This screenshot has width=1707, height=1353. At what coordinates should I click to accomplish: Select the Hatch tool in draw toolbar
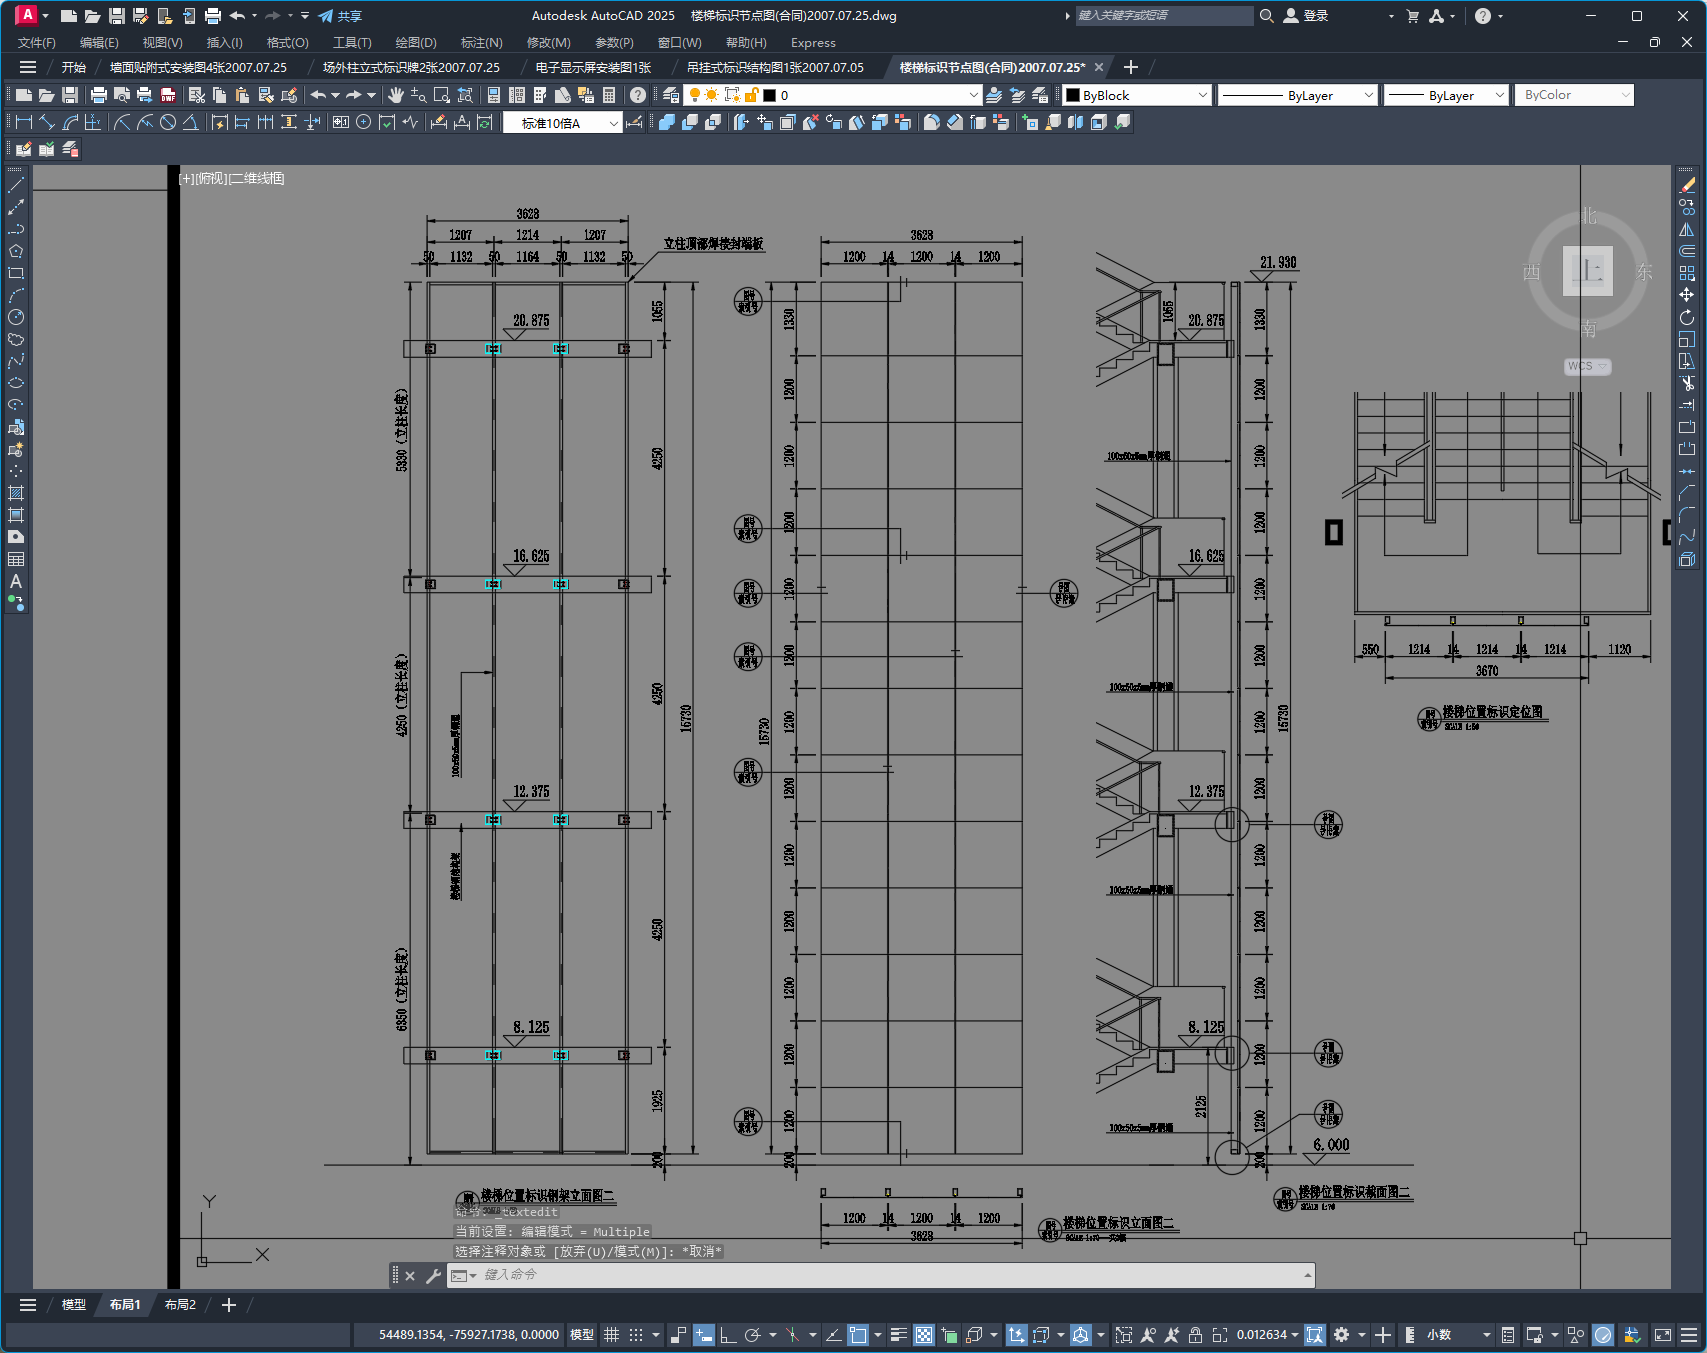(x=16, y=493)
